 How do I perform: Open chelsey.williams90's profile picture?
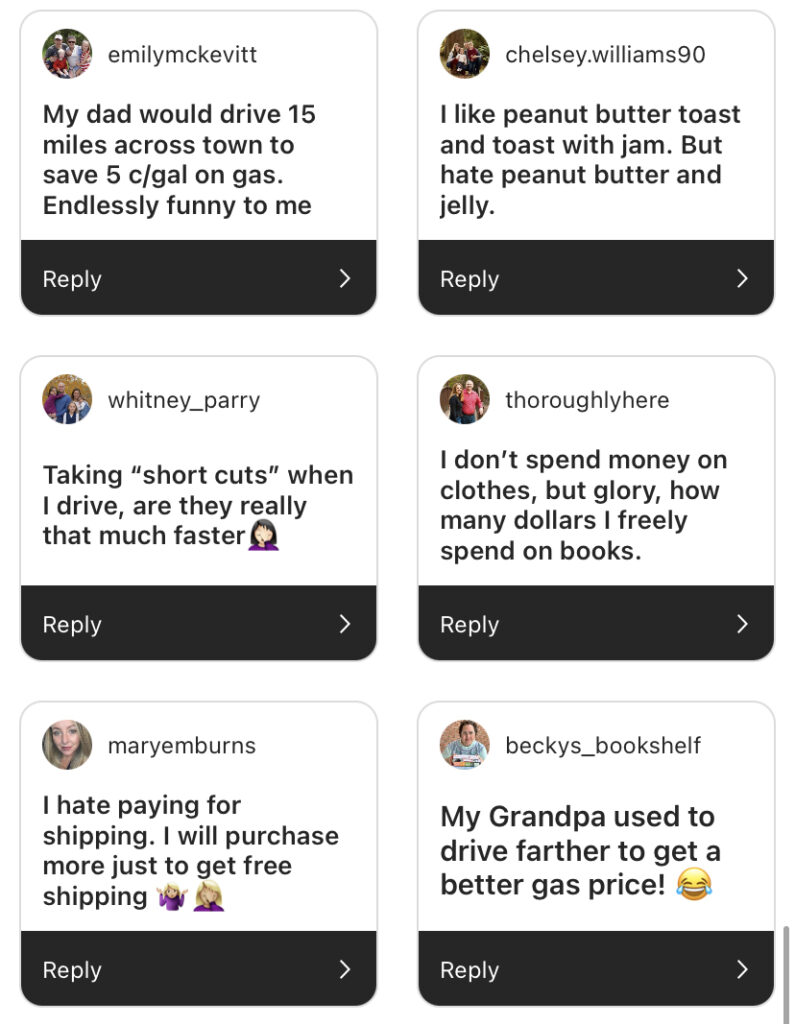[464, 54]
